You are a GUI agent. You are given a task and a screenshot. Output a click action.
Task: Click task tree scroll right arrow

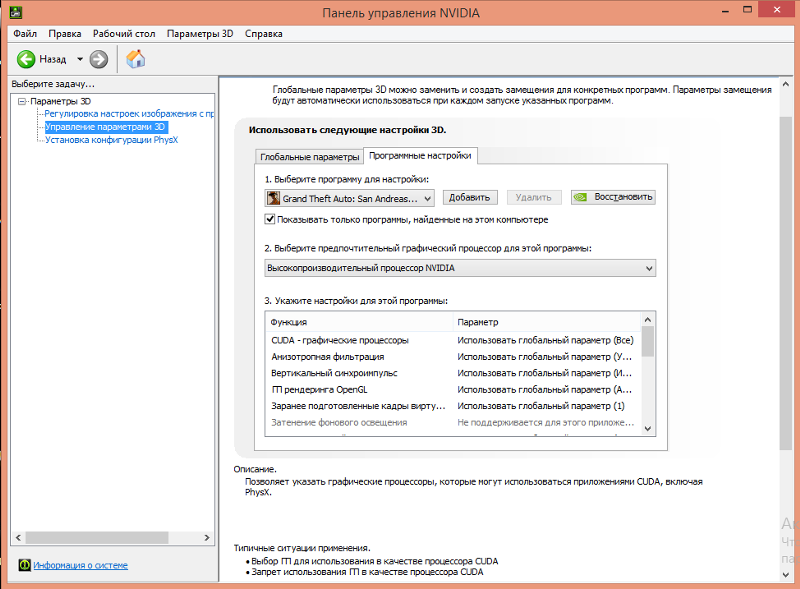(207, 537)
